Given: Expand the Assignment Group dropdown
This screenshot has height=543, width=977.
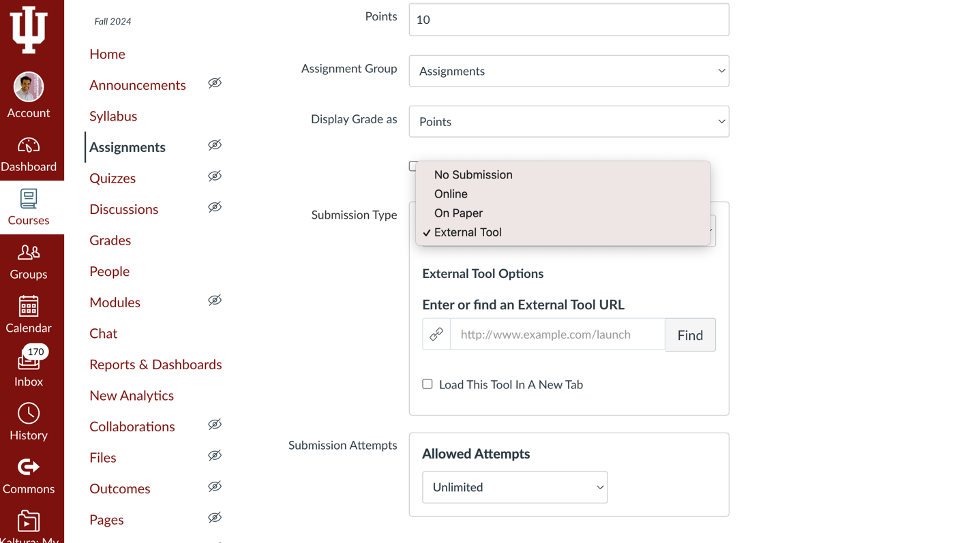Looking at the screenshot, I should (x=569, y=71).
